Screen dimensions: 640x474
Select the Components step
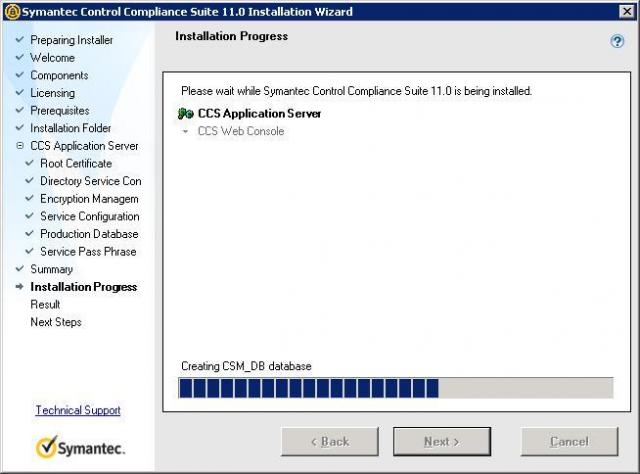point(59,76)
